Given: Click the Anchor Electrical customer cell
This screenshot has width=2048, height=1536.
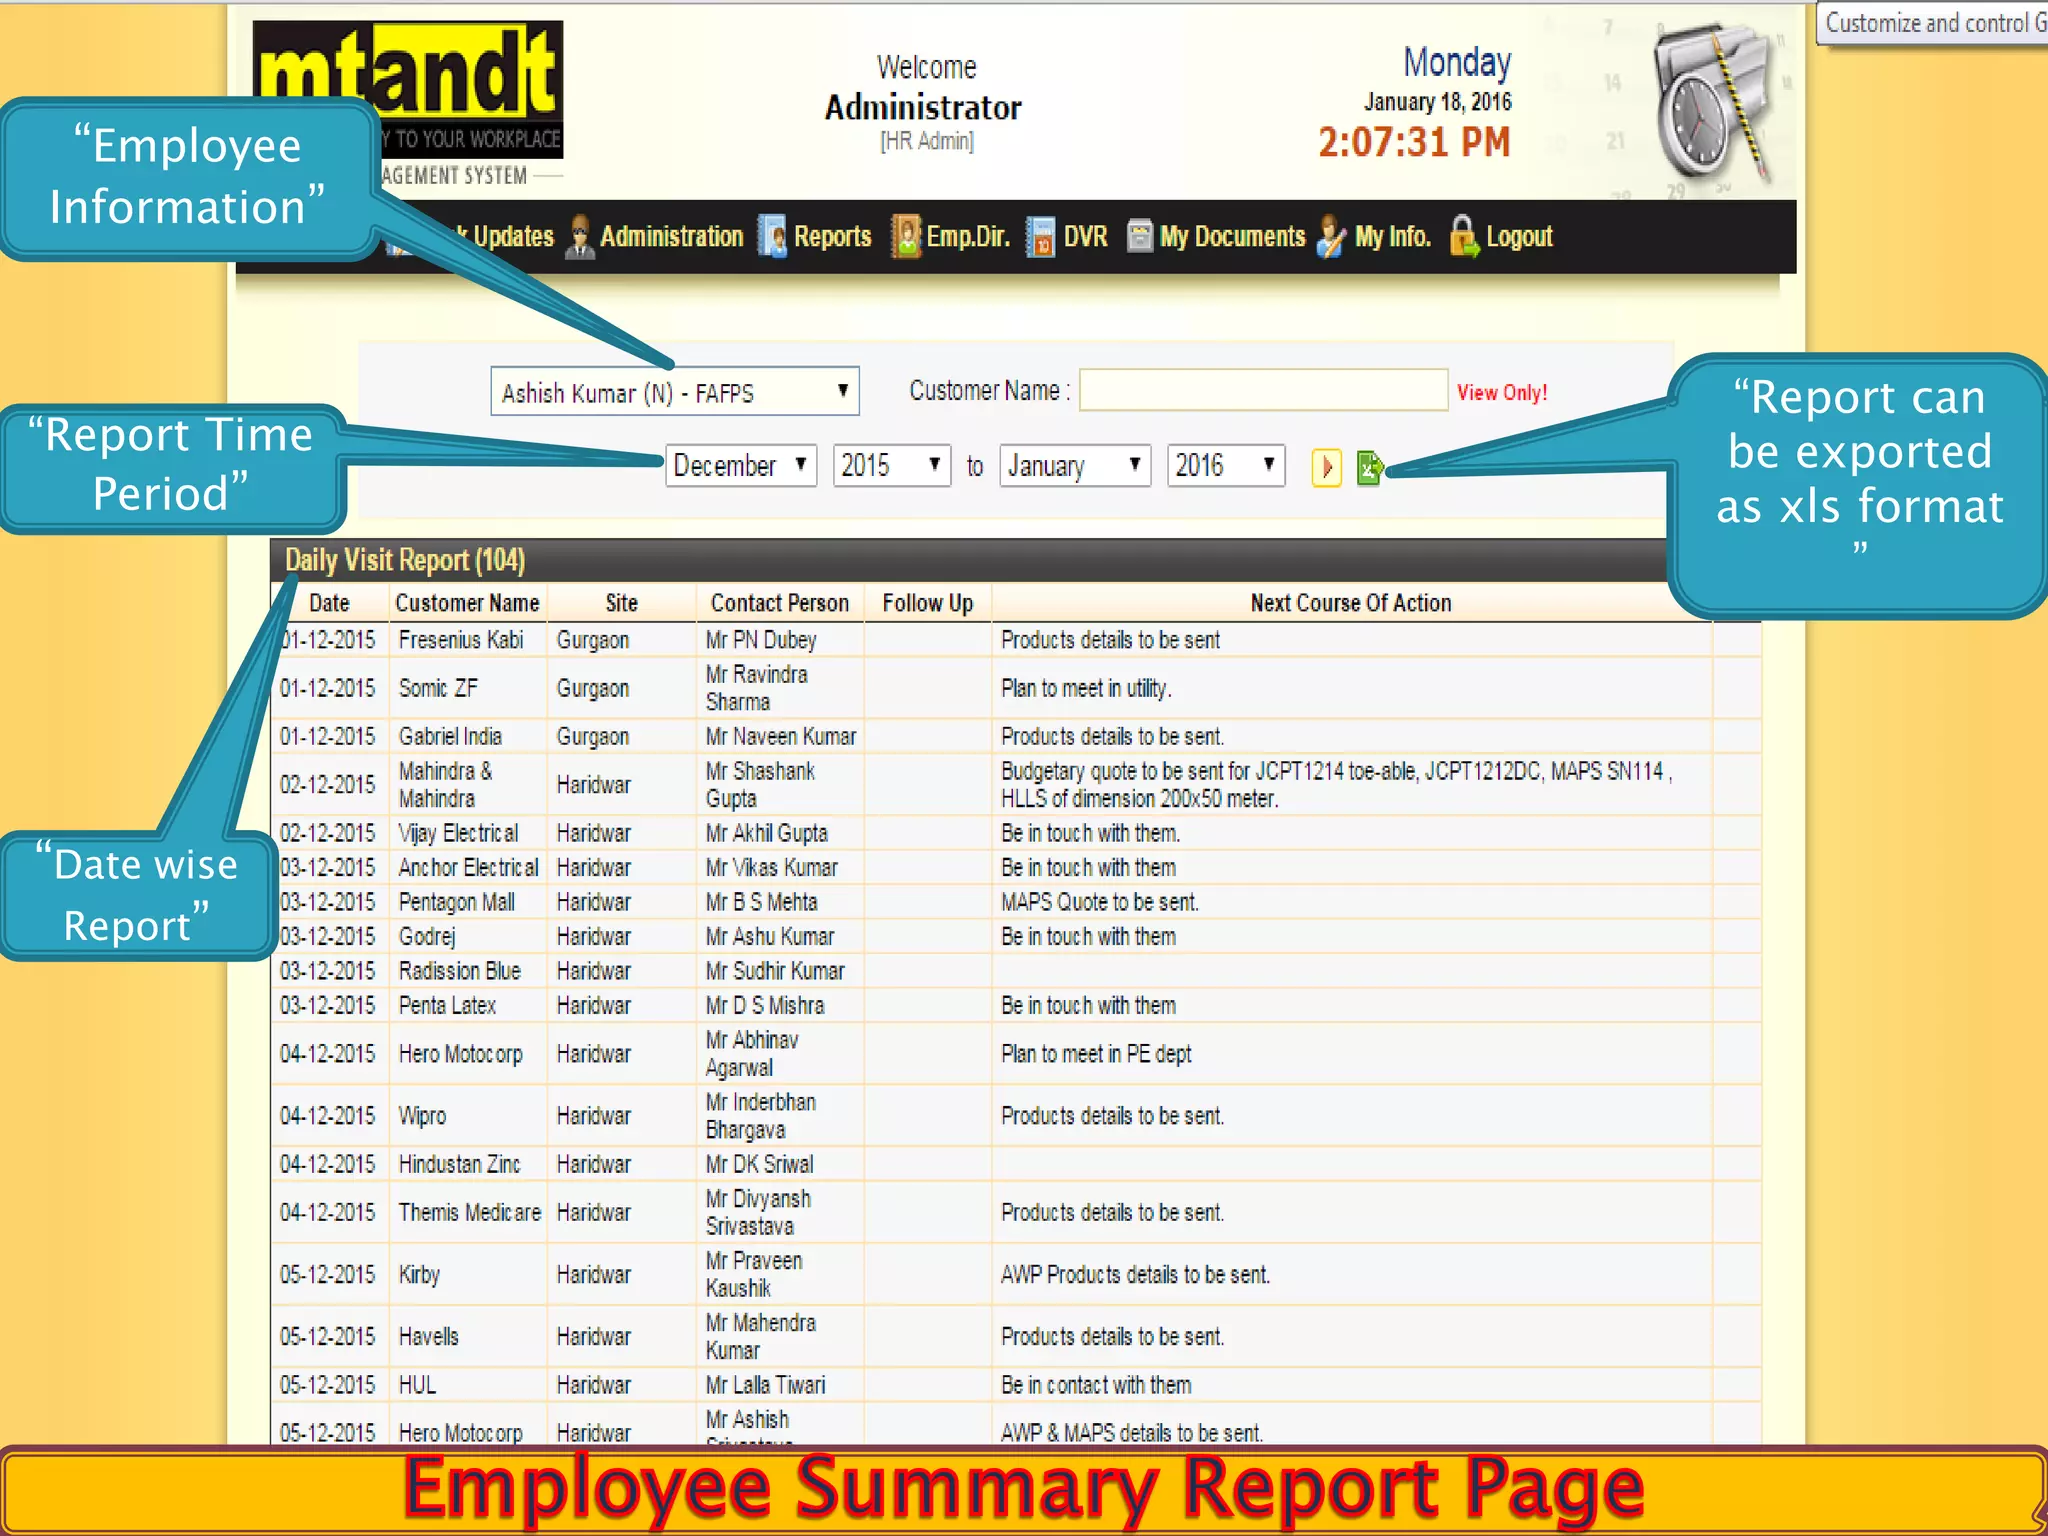Looking at the screenshot, I should pyautogui.click(x=468, y=867).
